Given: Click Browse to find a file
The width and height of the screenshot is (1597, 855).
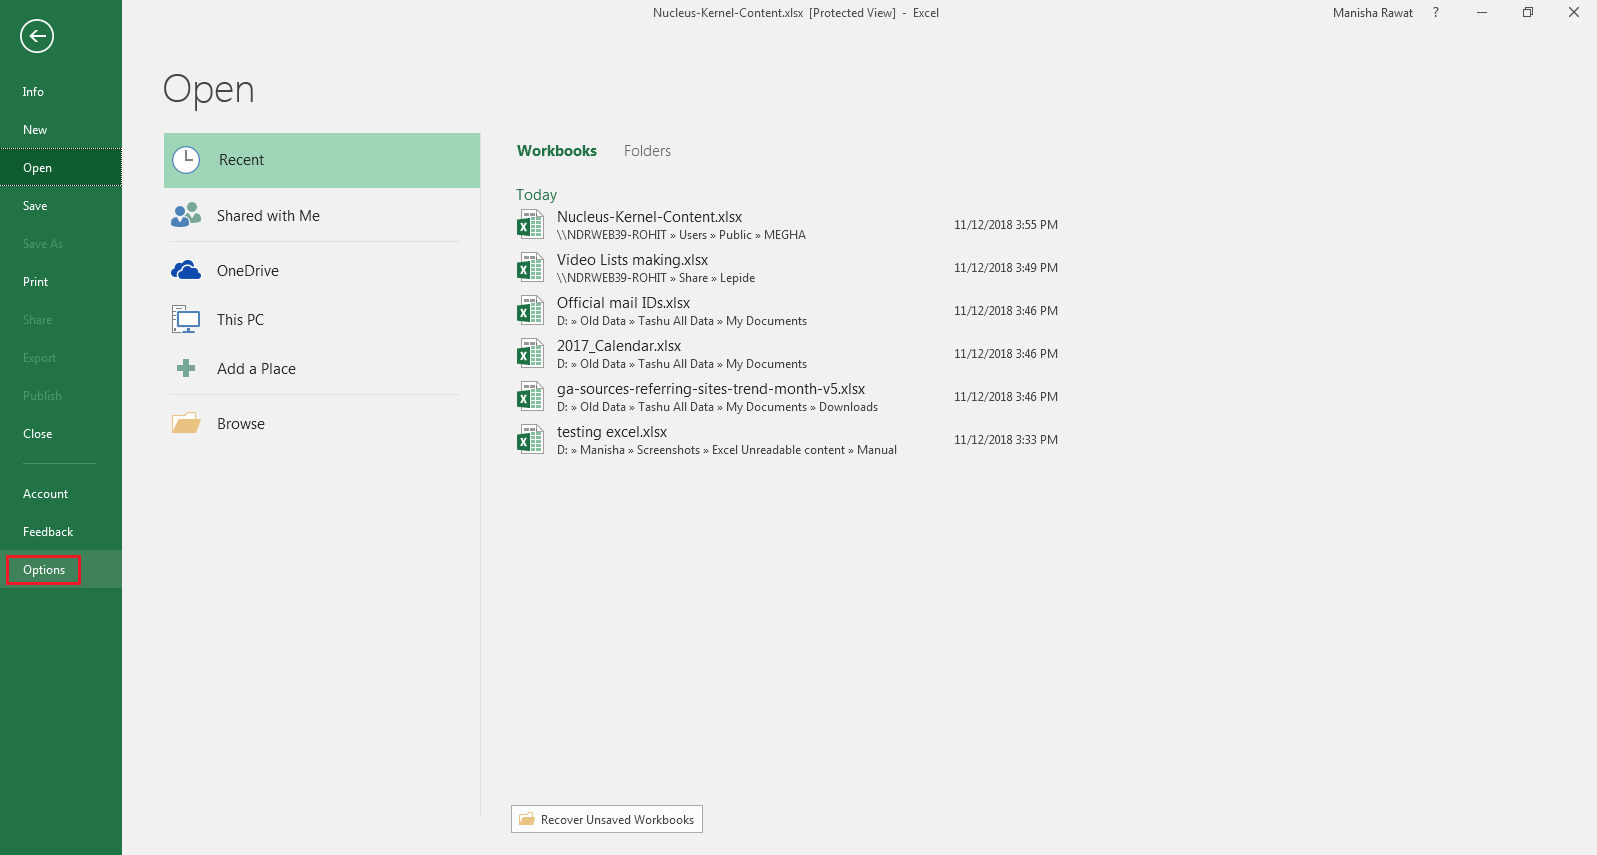Looking at the screenshot, I should (x=322, y=423).
